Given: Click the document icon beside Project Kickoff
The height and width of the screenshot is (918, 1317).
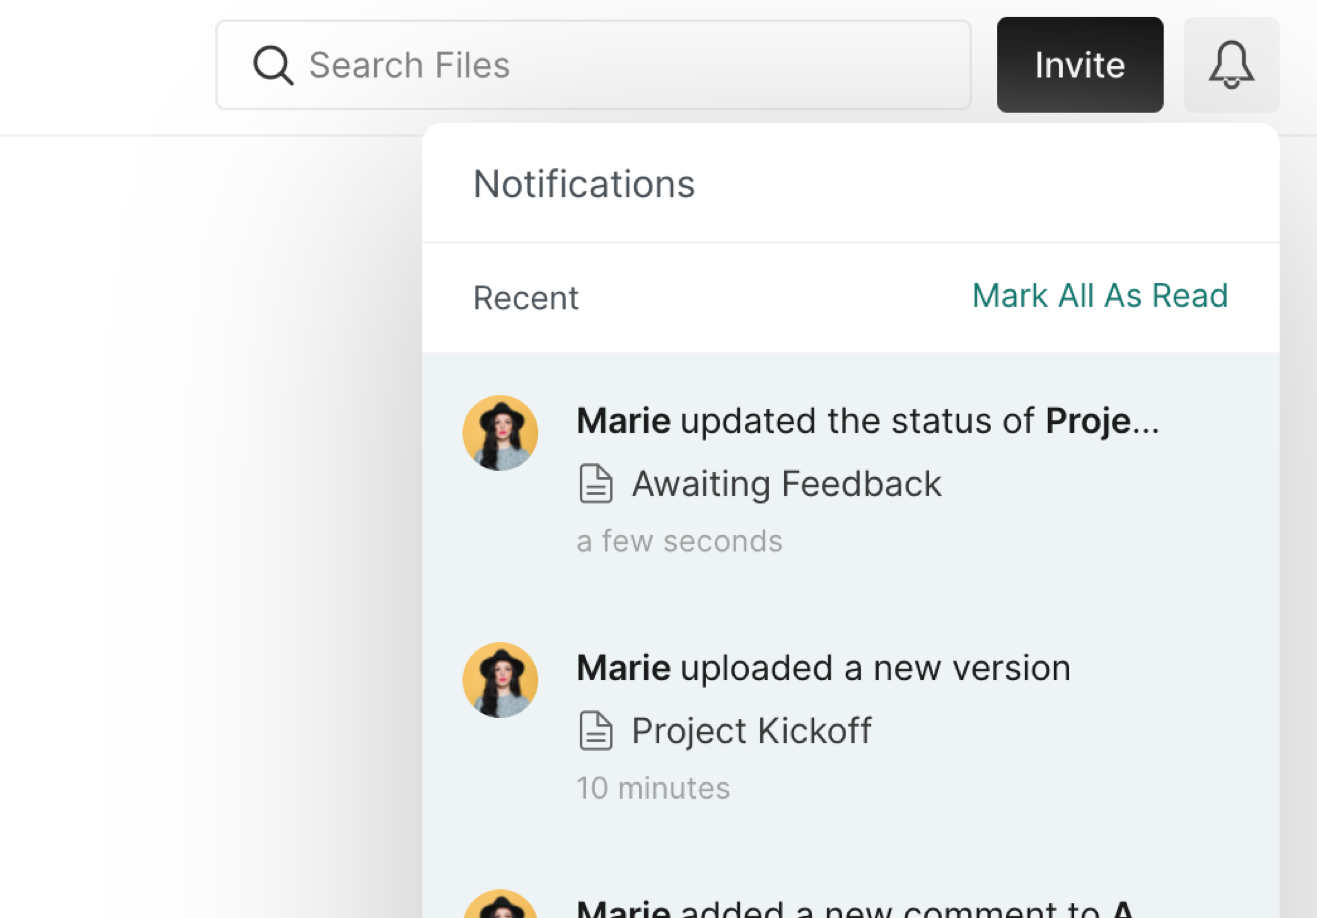Looking at the screenshot, I should (596, 731).
